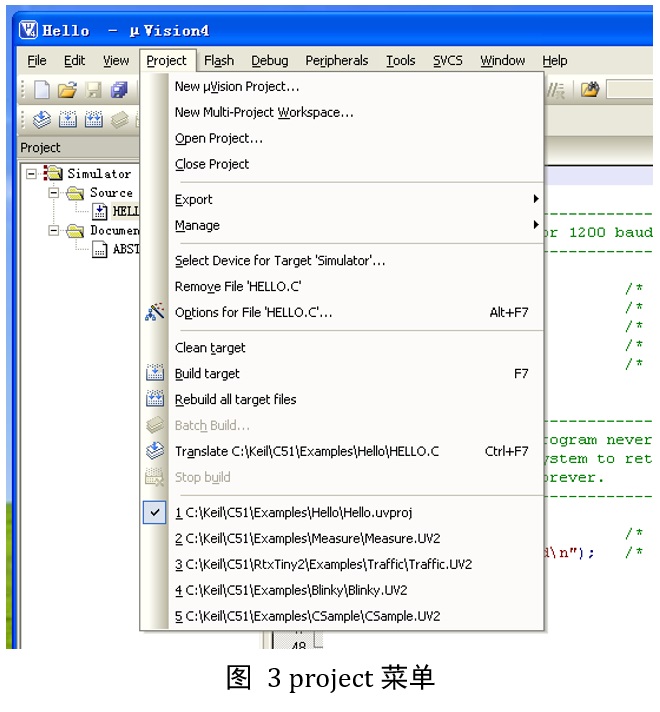Collapse the Documentation group node
This screenshot has width=660, height=712.
tap(54, 231)
